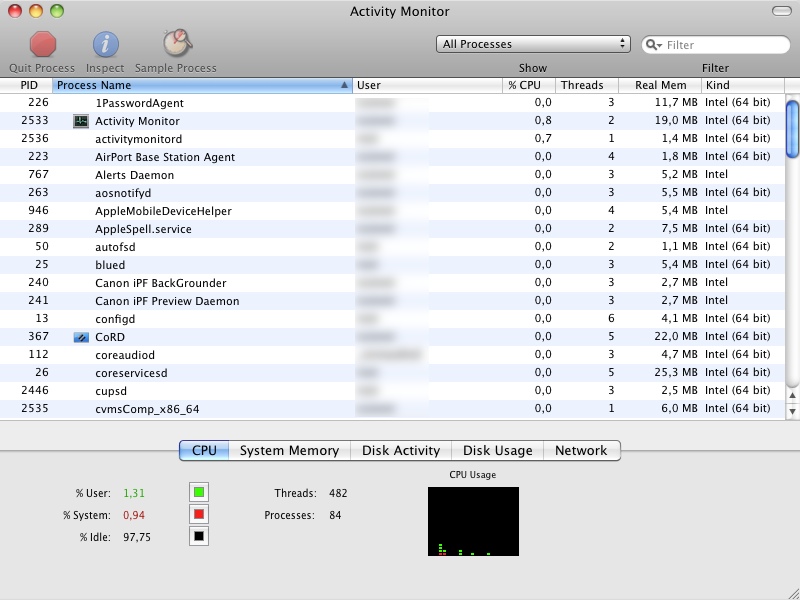The image size is (800, 600).
Task: Click the red close window button
Action: pos(15,11)
